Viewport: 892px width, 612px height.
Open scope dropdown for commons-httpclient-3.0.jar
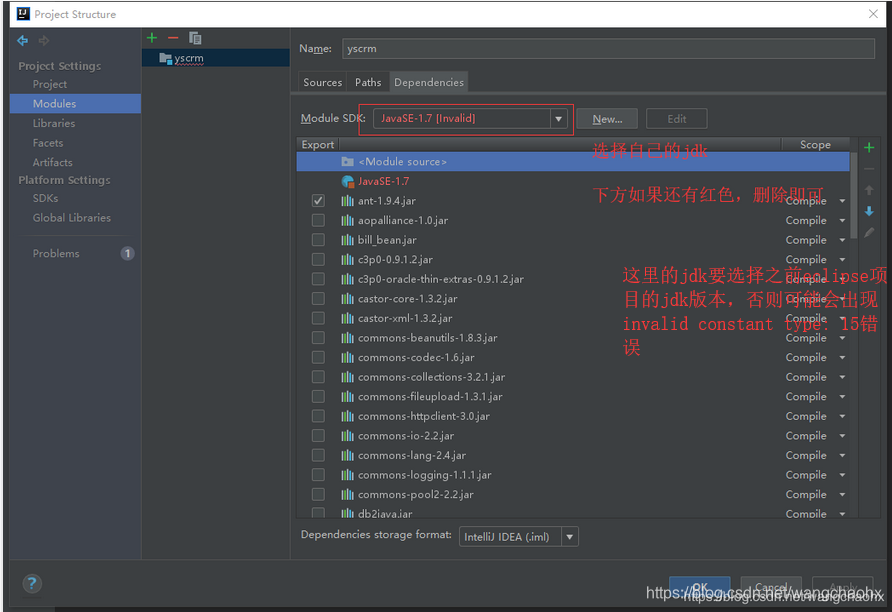point(842,416)
